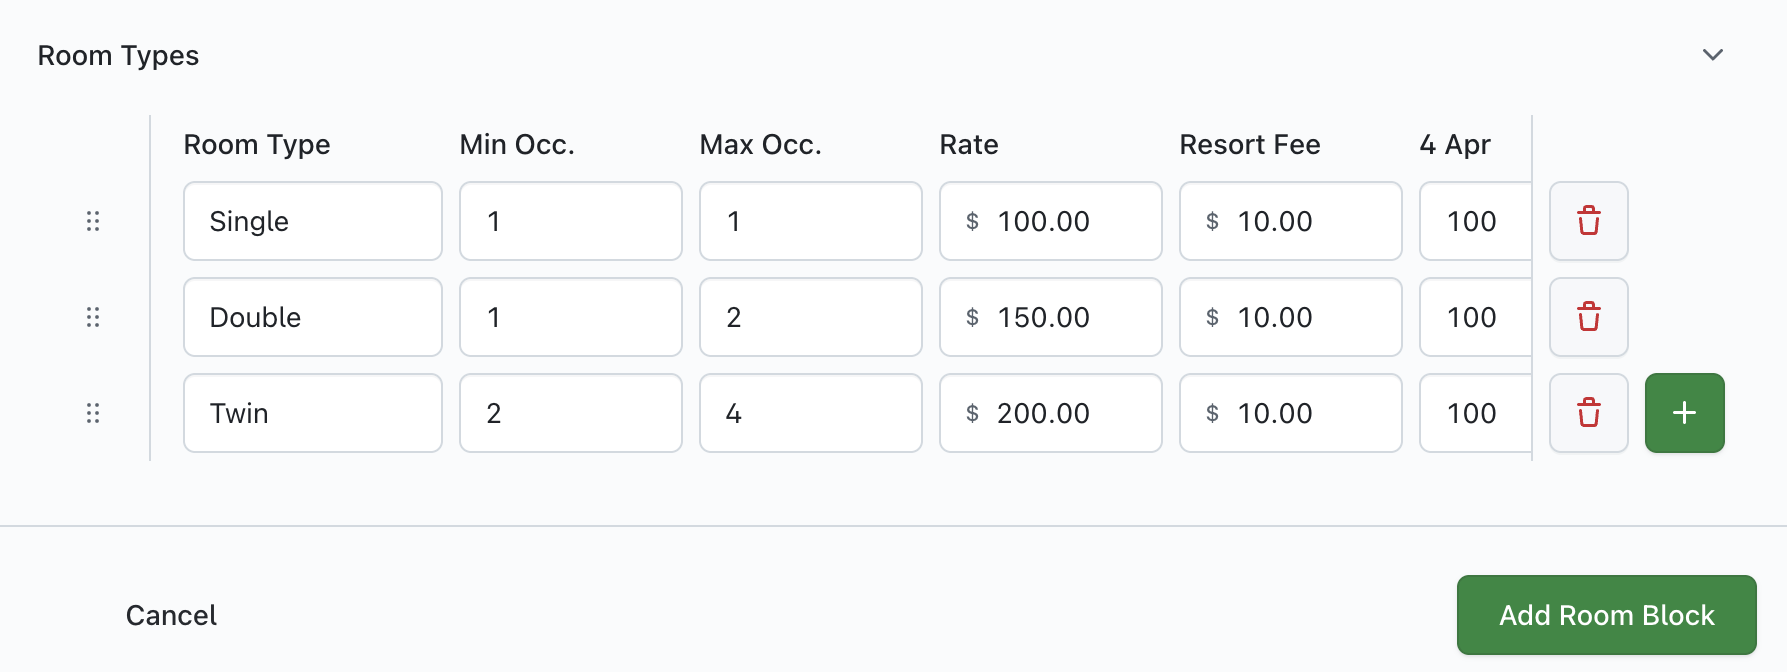The width and height of the screenshot is (1787, 672).
Task: Delete the Single room type row
Action: [1588, 221]
